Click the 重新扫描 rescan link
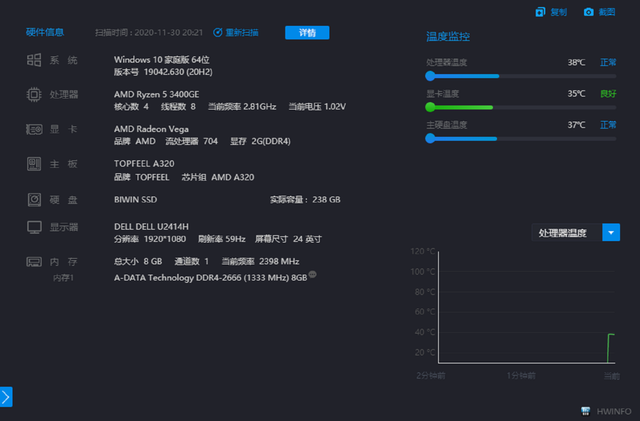Viewport: 640px width, 421px height. click(242, 33)
